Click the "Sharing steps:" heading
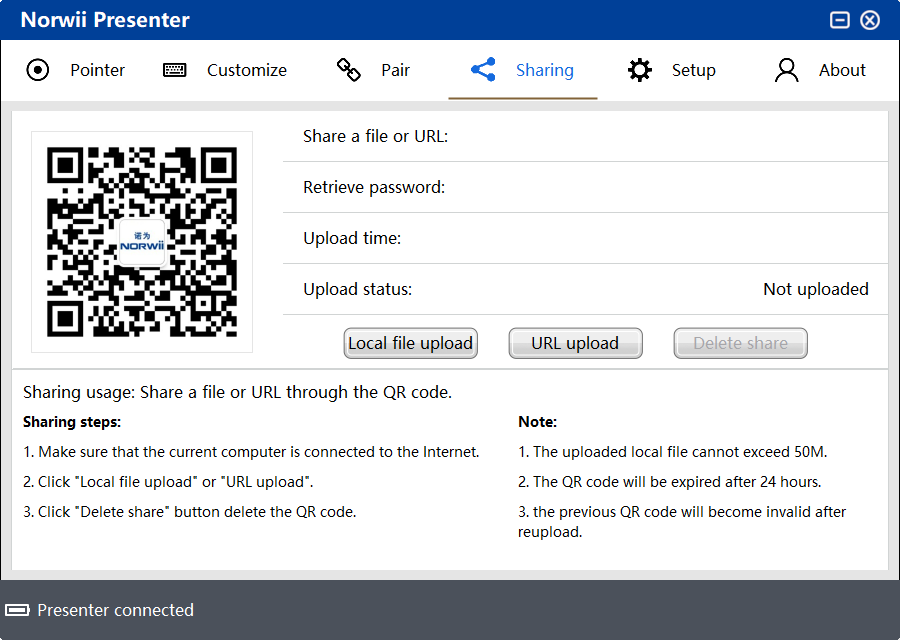Image resolution: width=900 pixels, height=640 pixels. click(x=72, y=422)
